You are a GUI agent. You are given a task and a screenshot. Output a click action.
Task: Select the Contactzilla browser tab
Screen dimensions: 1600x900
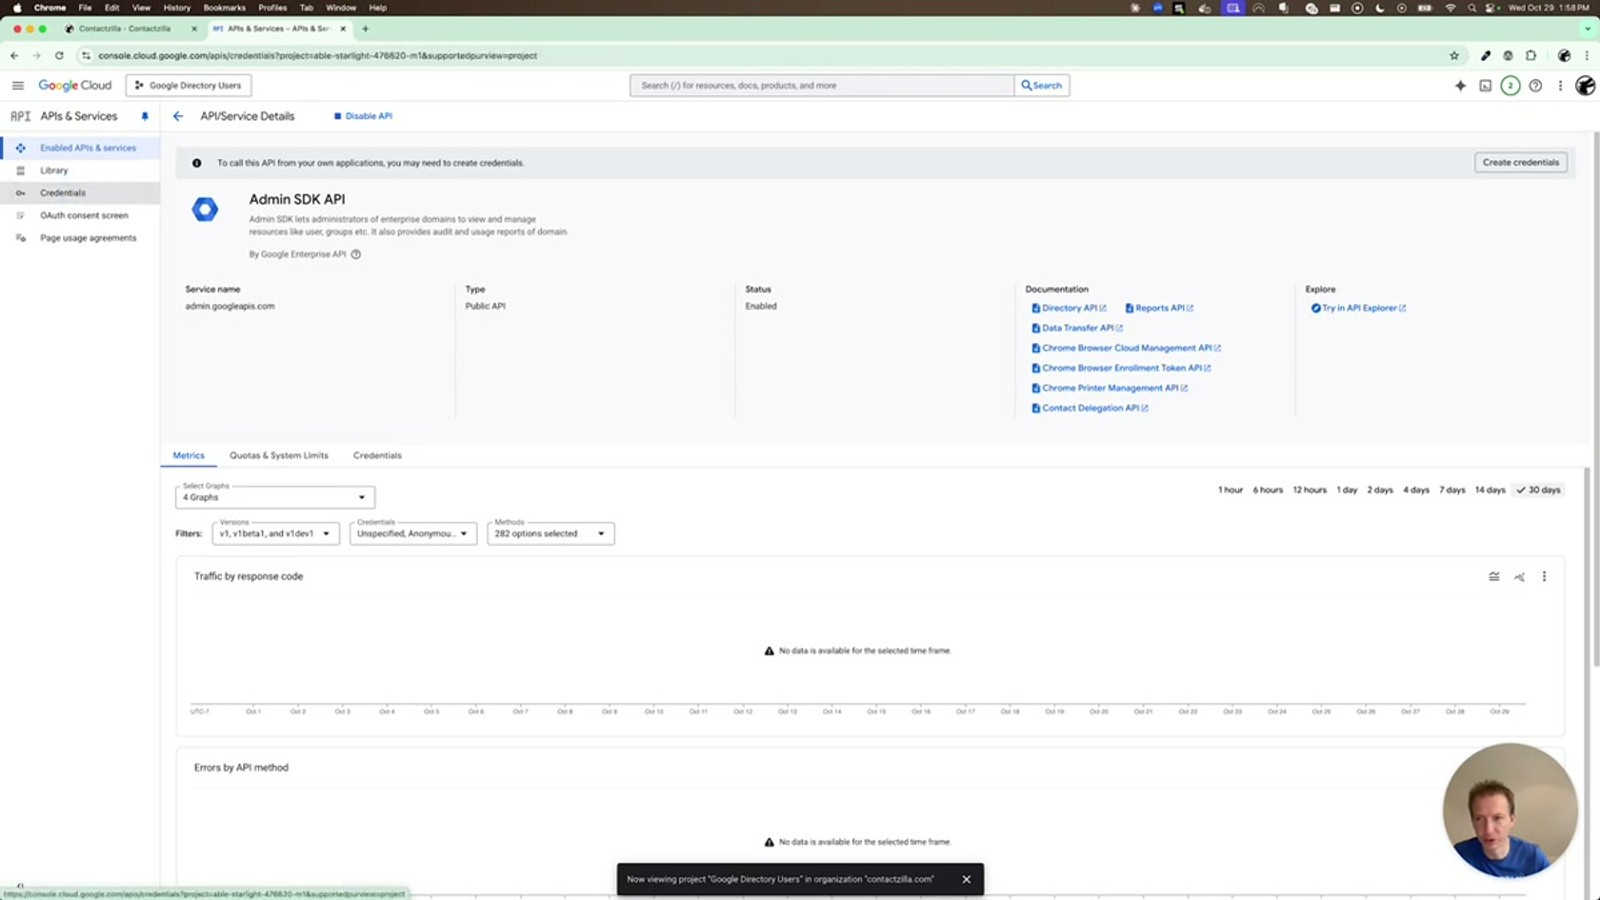(130, 29)
